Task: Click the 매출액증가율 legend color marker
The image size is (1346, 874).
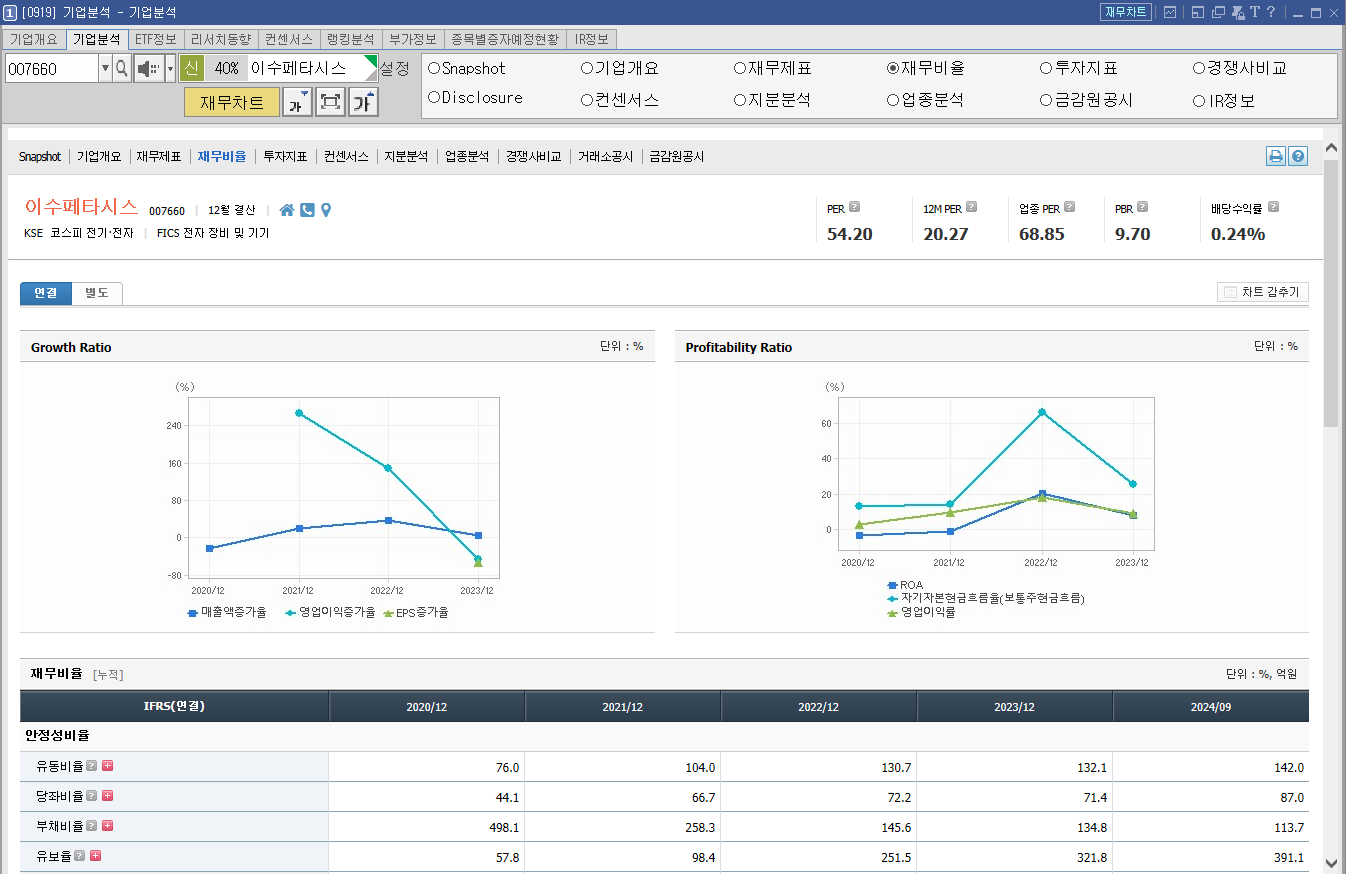Action: click(x=192, y=613)
